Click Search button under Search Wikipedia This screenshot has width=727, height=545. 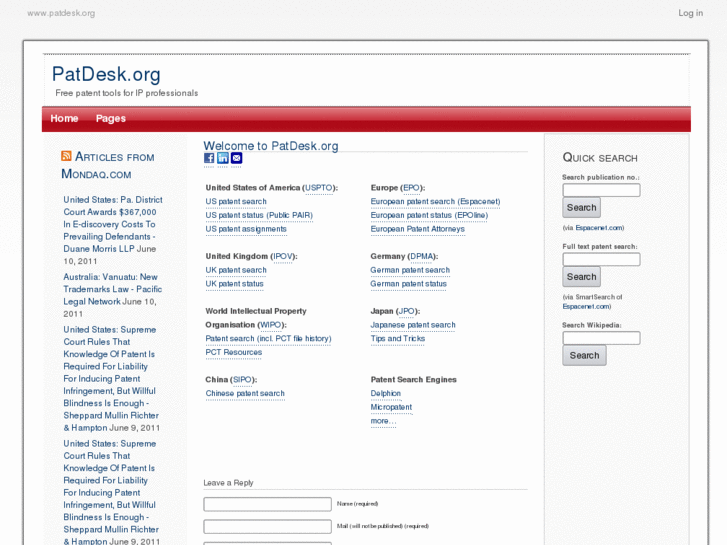pyautogui.click(x=584, y=355)
